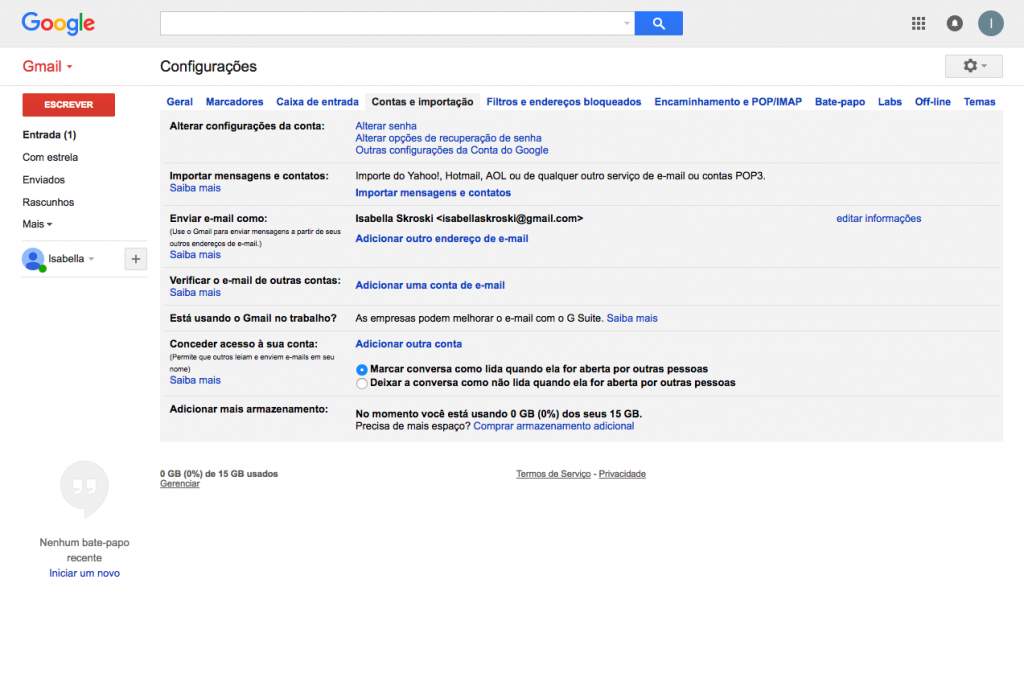Click Saiba mais under Verificar o e-mail
This screenshot has width=1024, height=678.
[195, 293]
